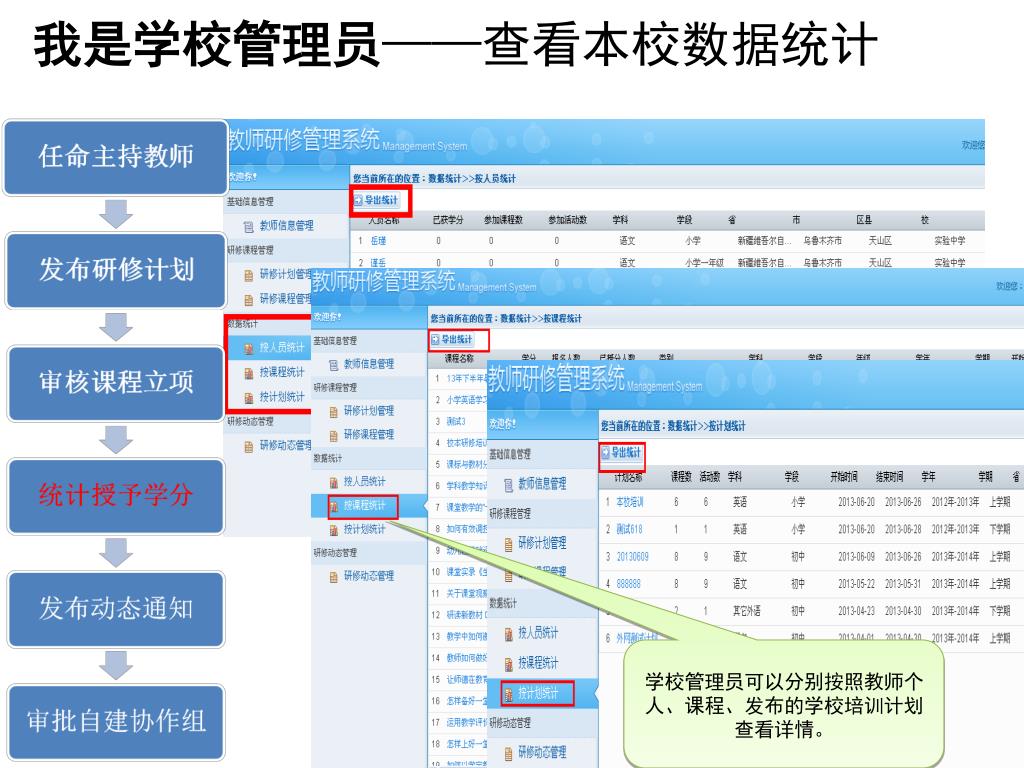The image size is (1024, 768).
Task: Click the red 统计授予学分 step box
Action: (x=116, y=496)
